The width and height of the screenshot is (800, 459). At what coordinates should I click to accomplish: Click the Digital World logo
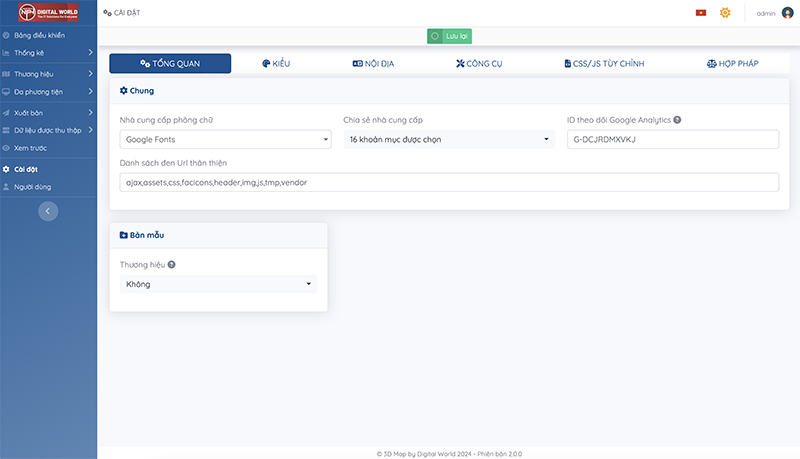48,13
